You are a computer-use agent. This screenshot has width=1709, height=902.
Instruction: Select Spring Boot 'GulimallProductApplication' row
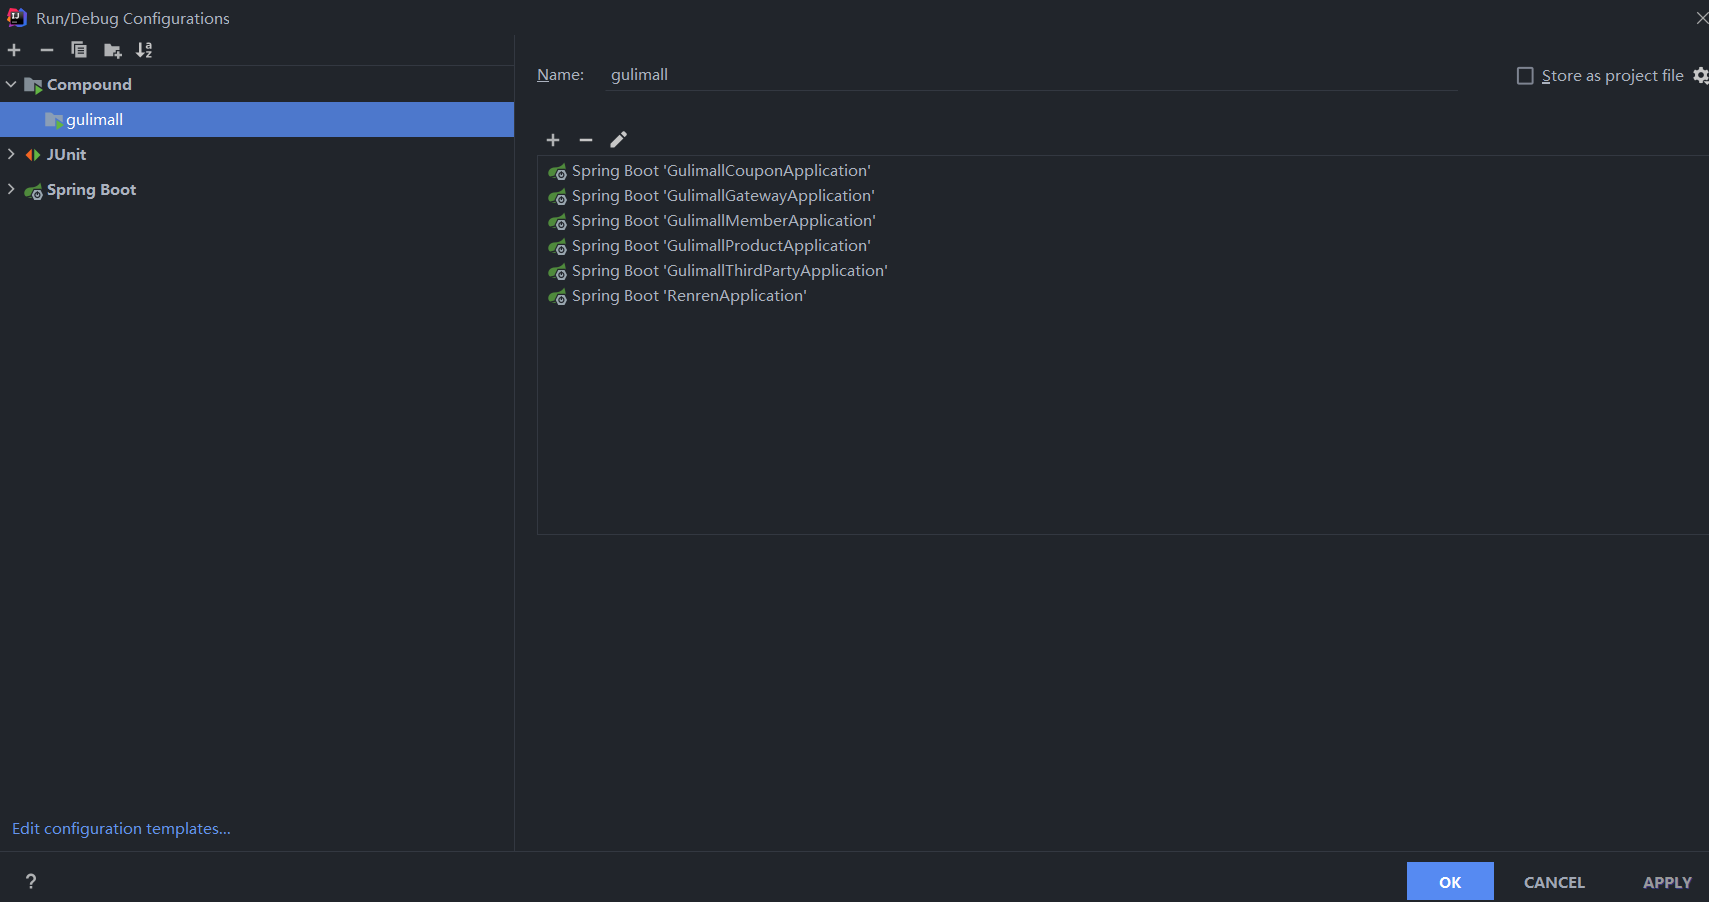(x=1123, y=246)
